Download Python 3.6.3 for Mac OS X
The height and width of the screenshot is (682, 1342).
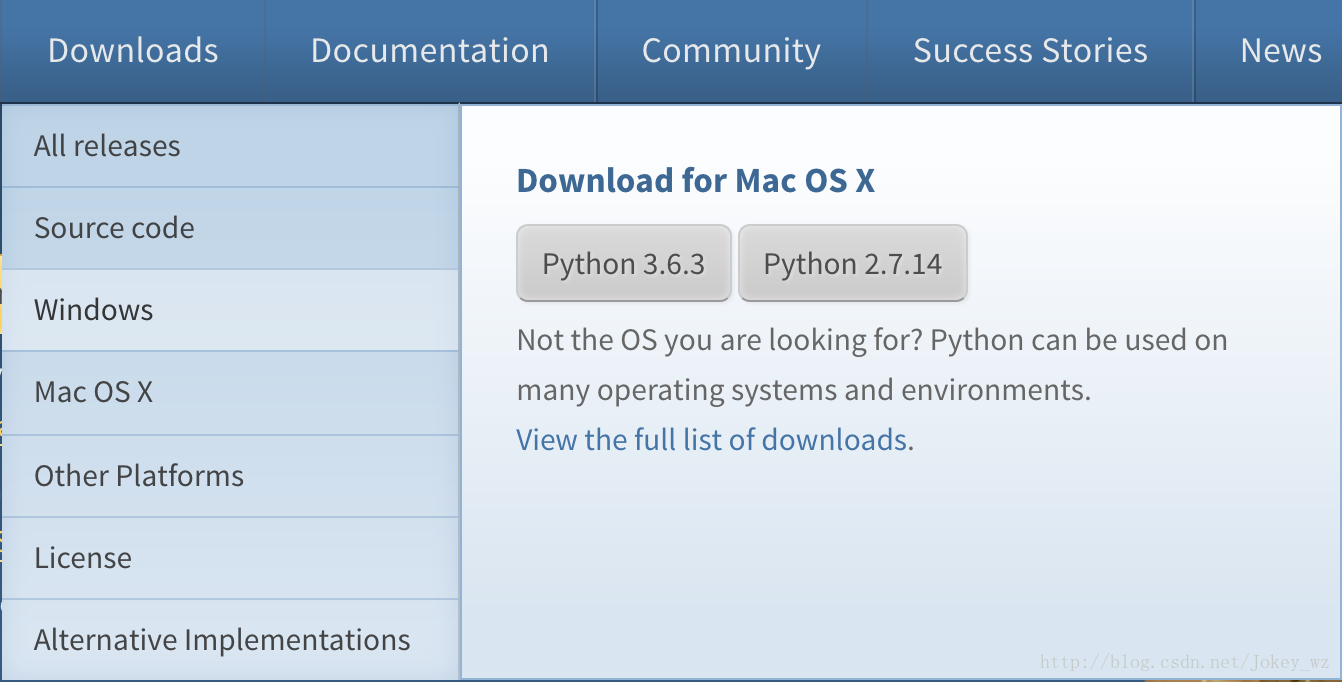623,263
